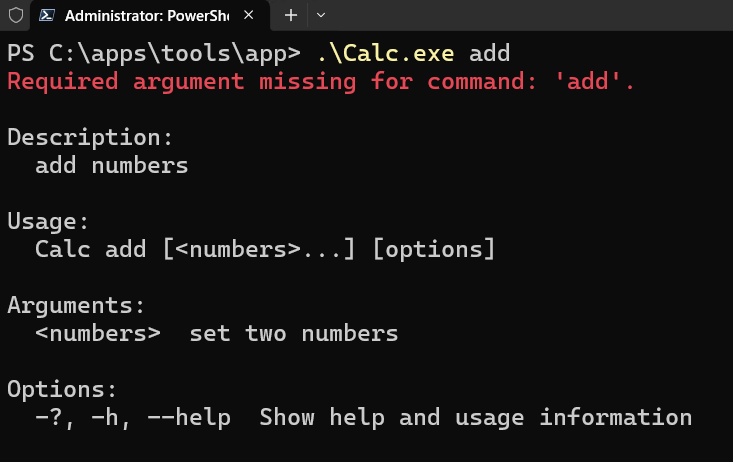Click the --help option text
This screenshot has width=733, height=462.
189,417
